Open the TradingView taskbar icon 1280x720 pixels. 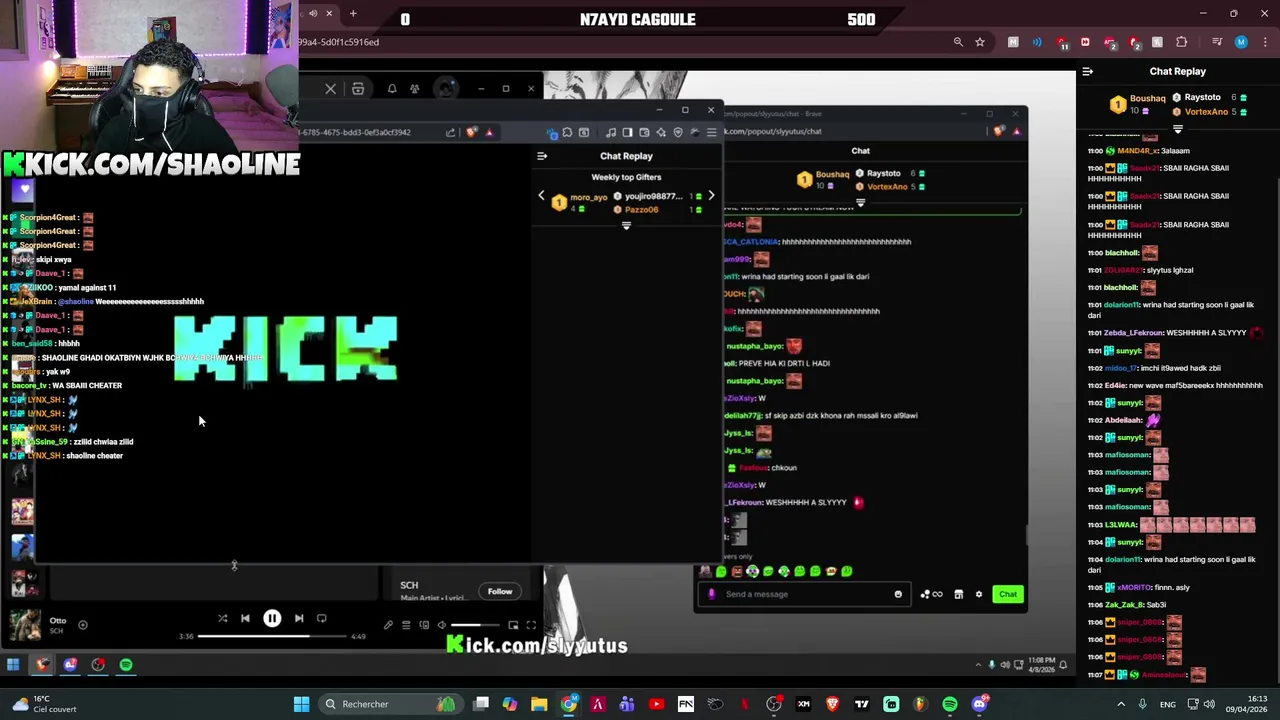(x=861, y=704)
